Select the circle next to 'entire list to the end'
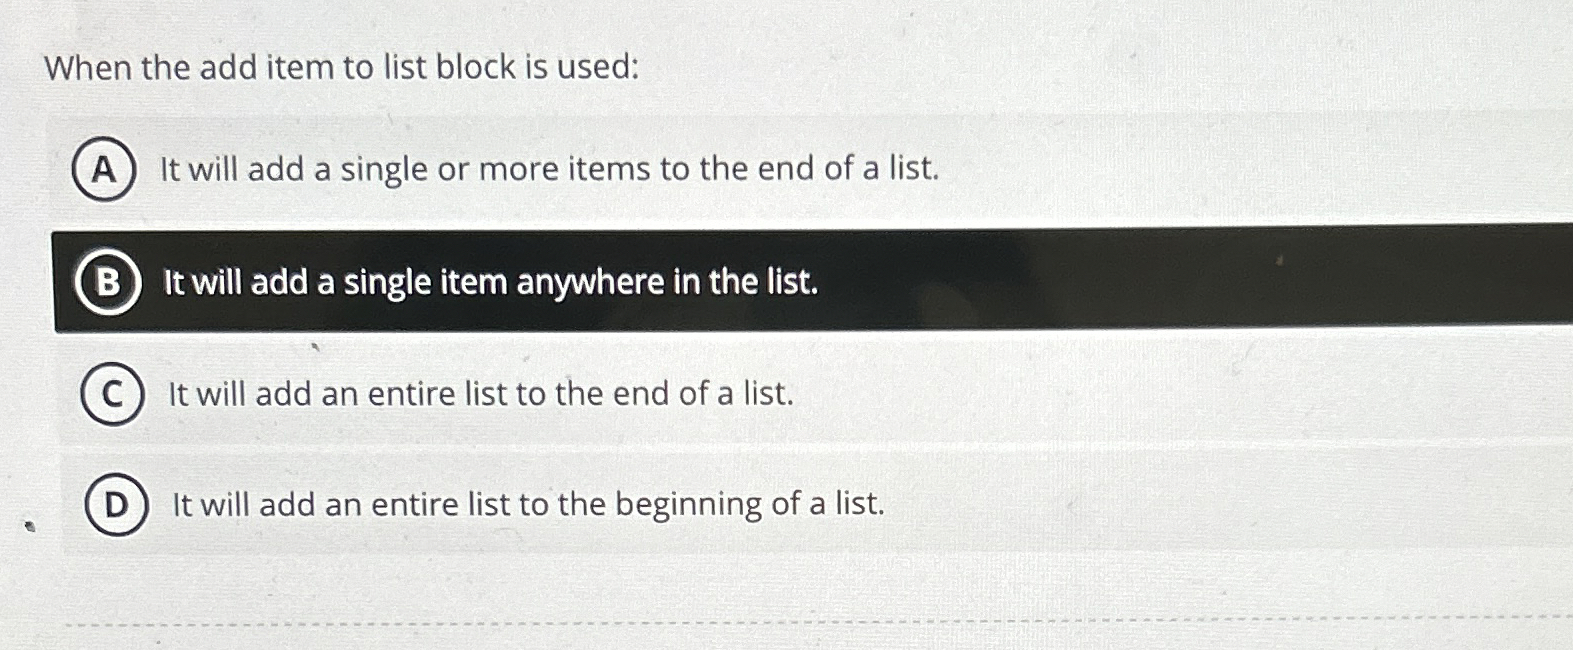This screenshot has width=1573, height=650. point(112,394)
